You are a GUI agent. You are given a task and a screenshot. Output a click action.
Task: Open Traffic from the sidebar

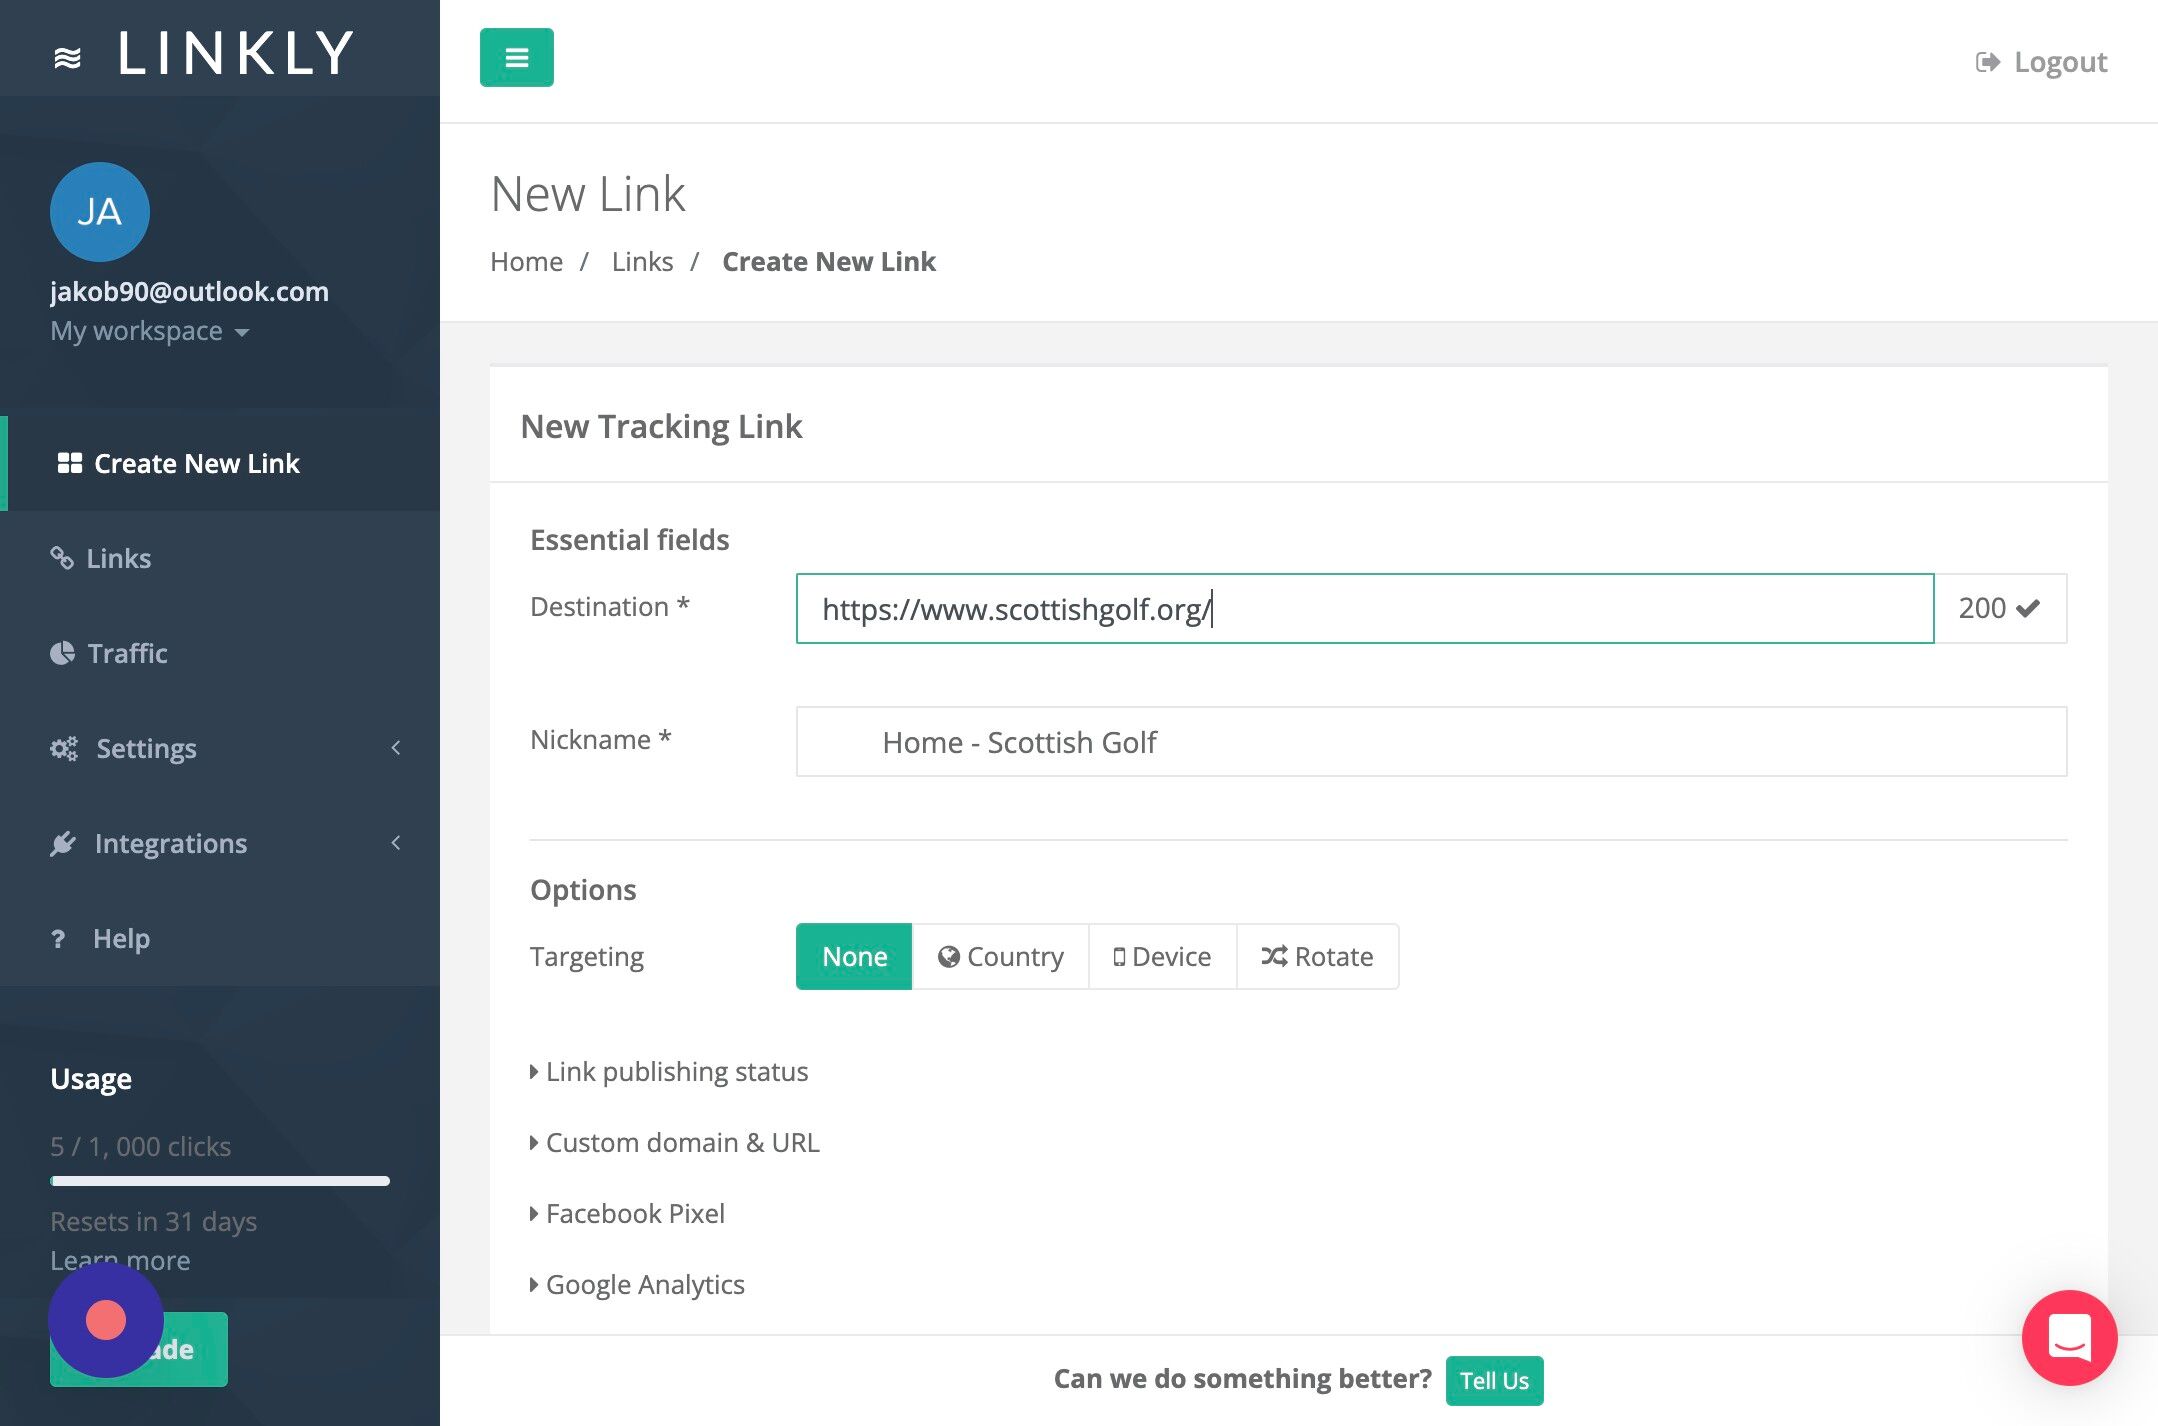[x=127, y=653]
